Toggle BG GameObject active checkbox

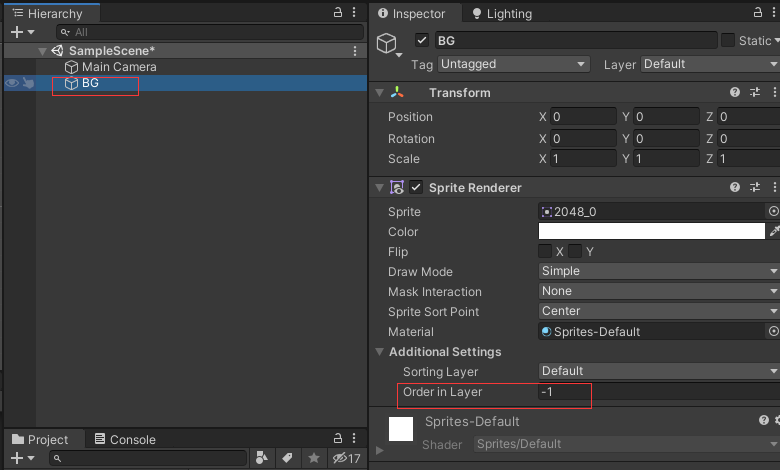pyautogui.click(x=422, y=40)
